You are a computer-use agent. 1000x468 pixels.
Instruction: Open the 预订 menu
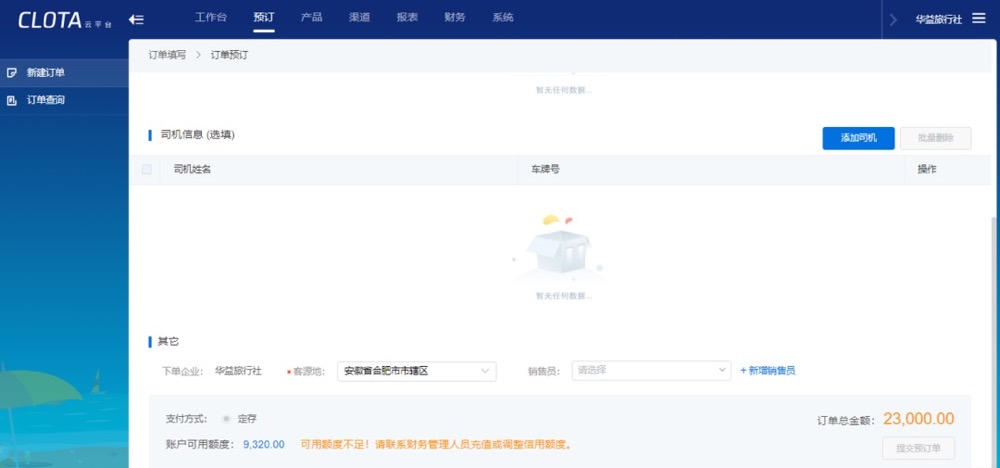coord(263,17)
